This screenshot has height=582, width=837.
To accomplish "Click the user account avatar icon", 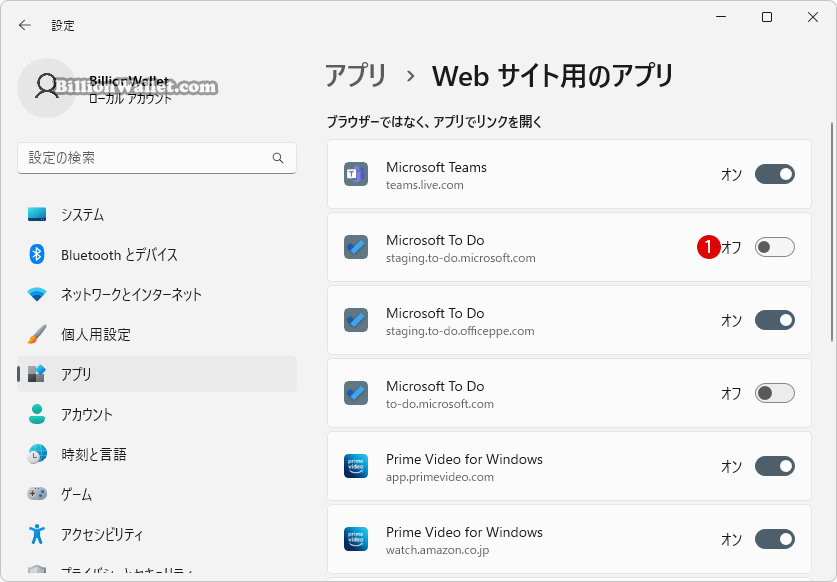I will coord(47,88).
